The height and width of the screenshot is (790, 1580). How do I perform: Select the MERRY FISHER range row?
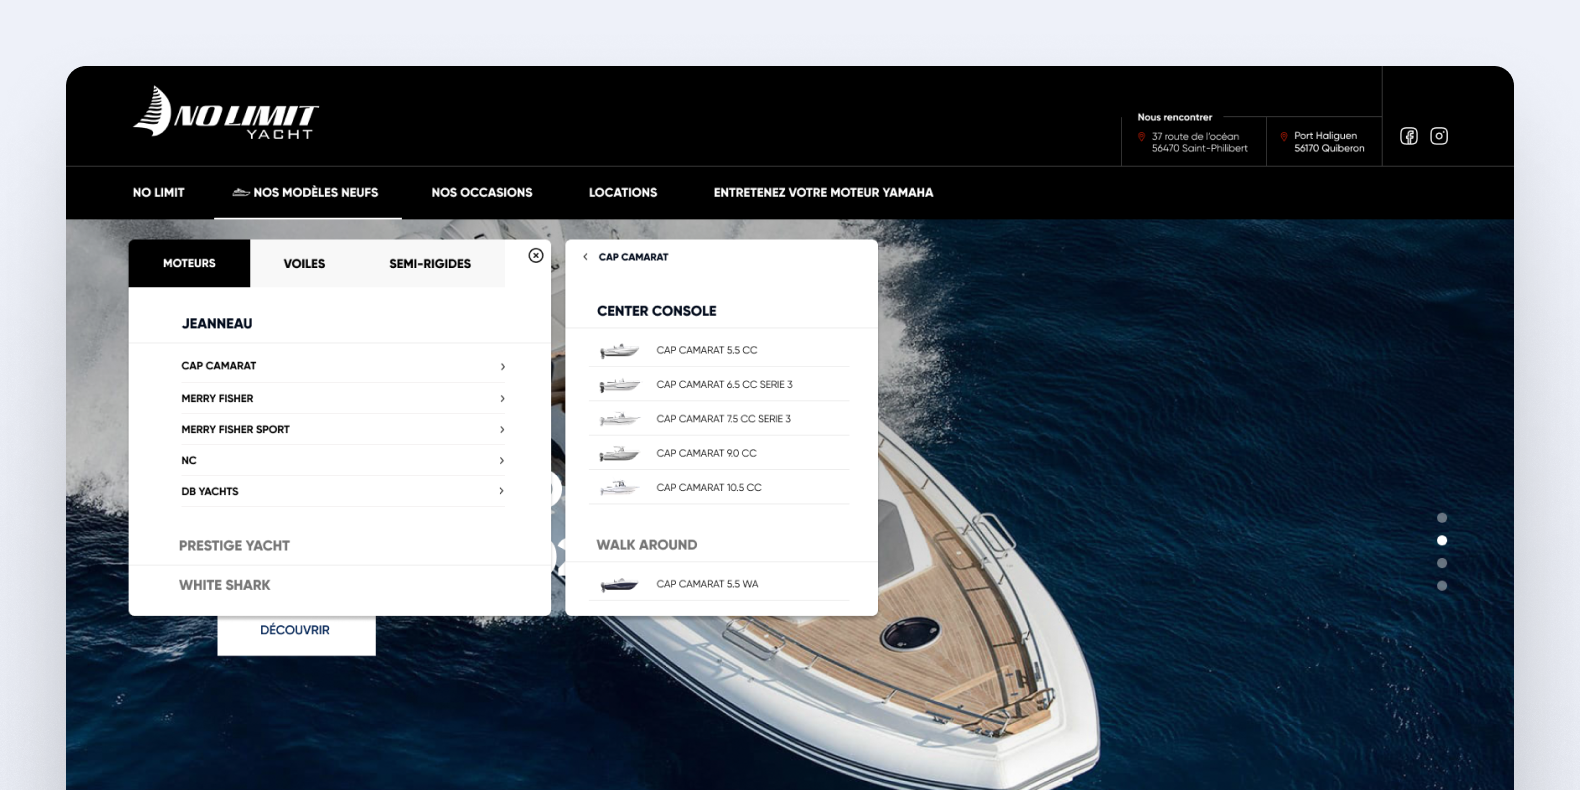pos(343,398)
